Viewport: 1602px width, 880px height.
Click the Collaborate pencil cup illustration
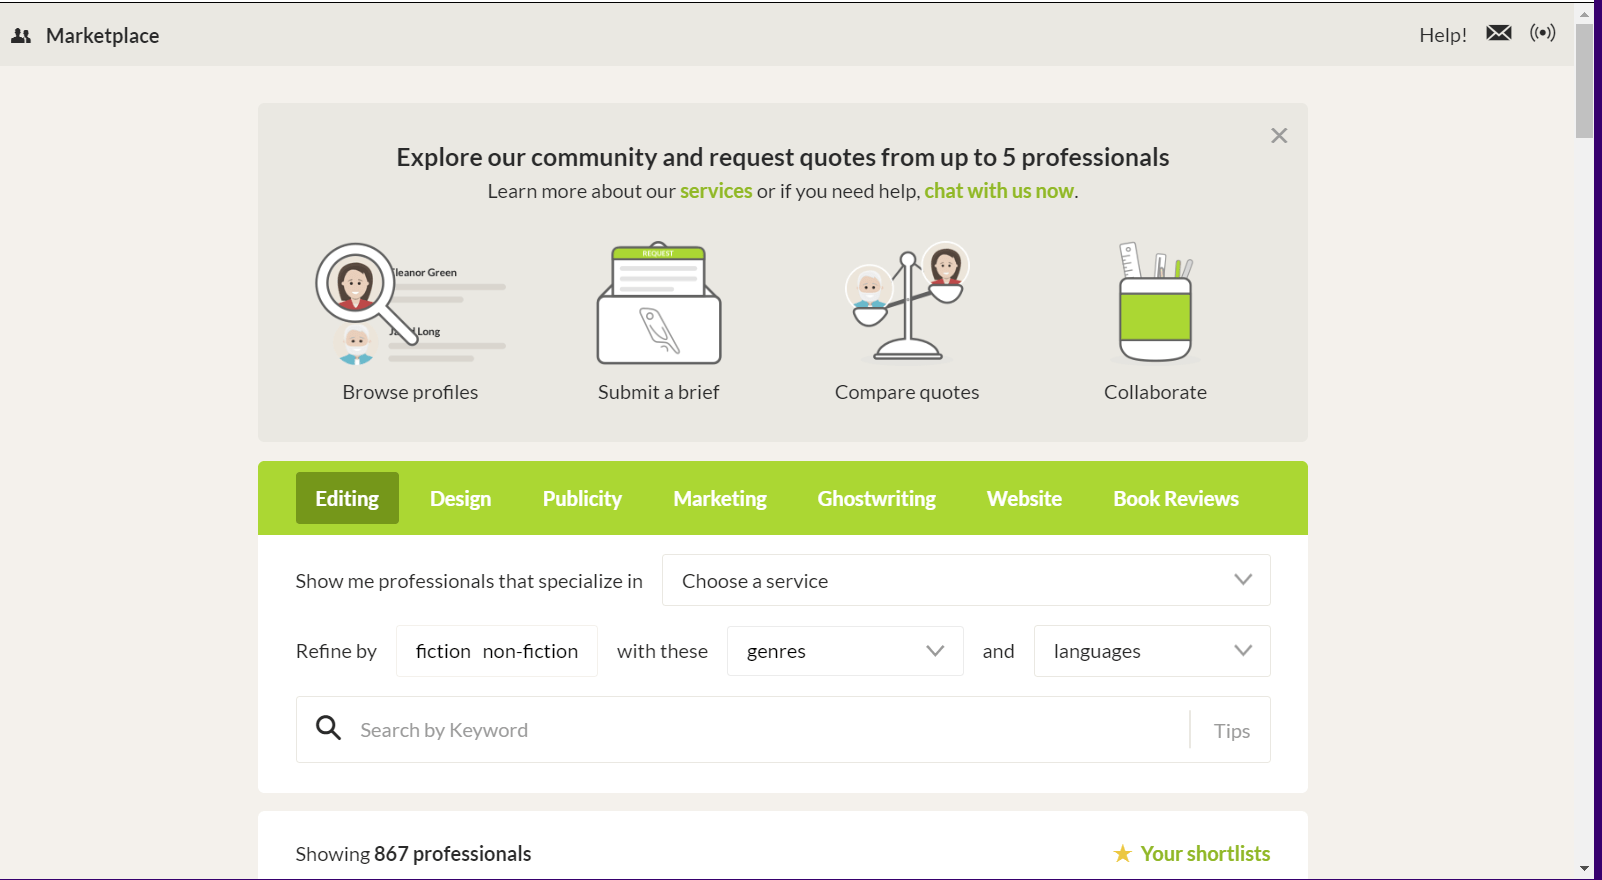pyautogui.click(x=1155, y=301)
